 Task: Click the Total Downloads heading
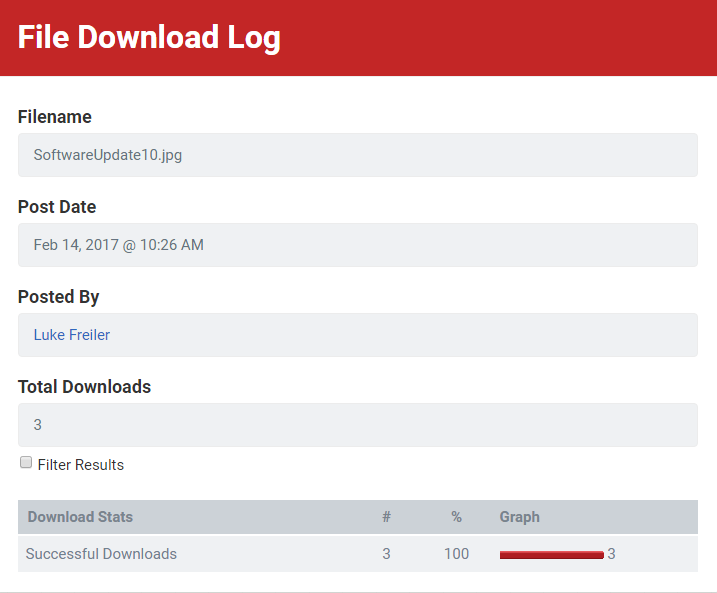pyautogui.click(x=84, y=387)
